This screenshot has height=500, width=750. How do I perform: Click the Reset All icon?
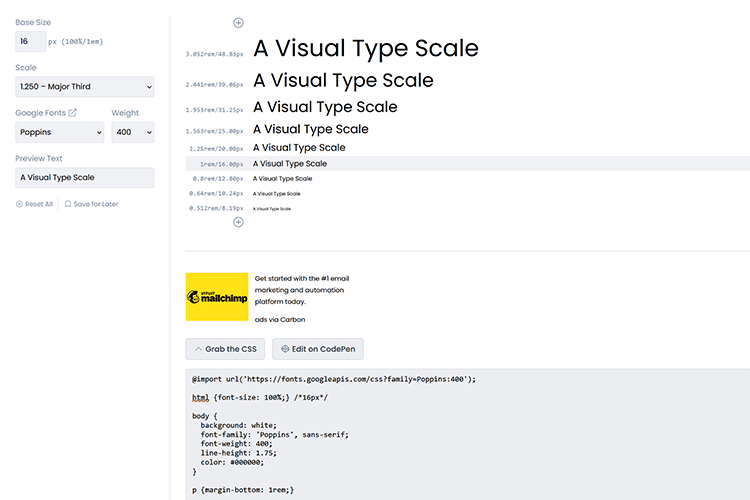19,204
